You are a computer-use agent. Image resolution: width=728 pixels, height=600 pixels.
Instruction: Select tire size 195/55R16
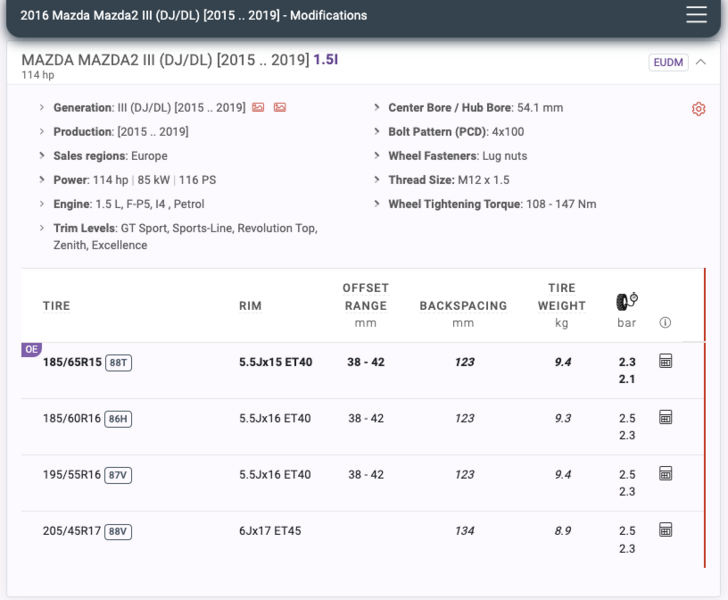pos(72,474)
